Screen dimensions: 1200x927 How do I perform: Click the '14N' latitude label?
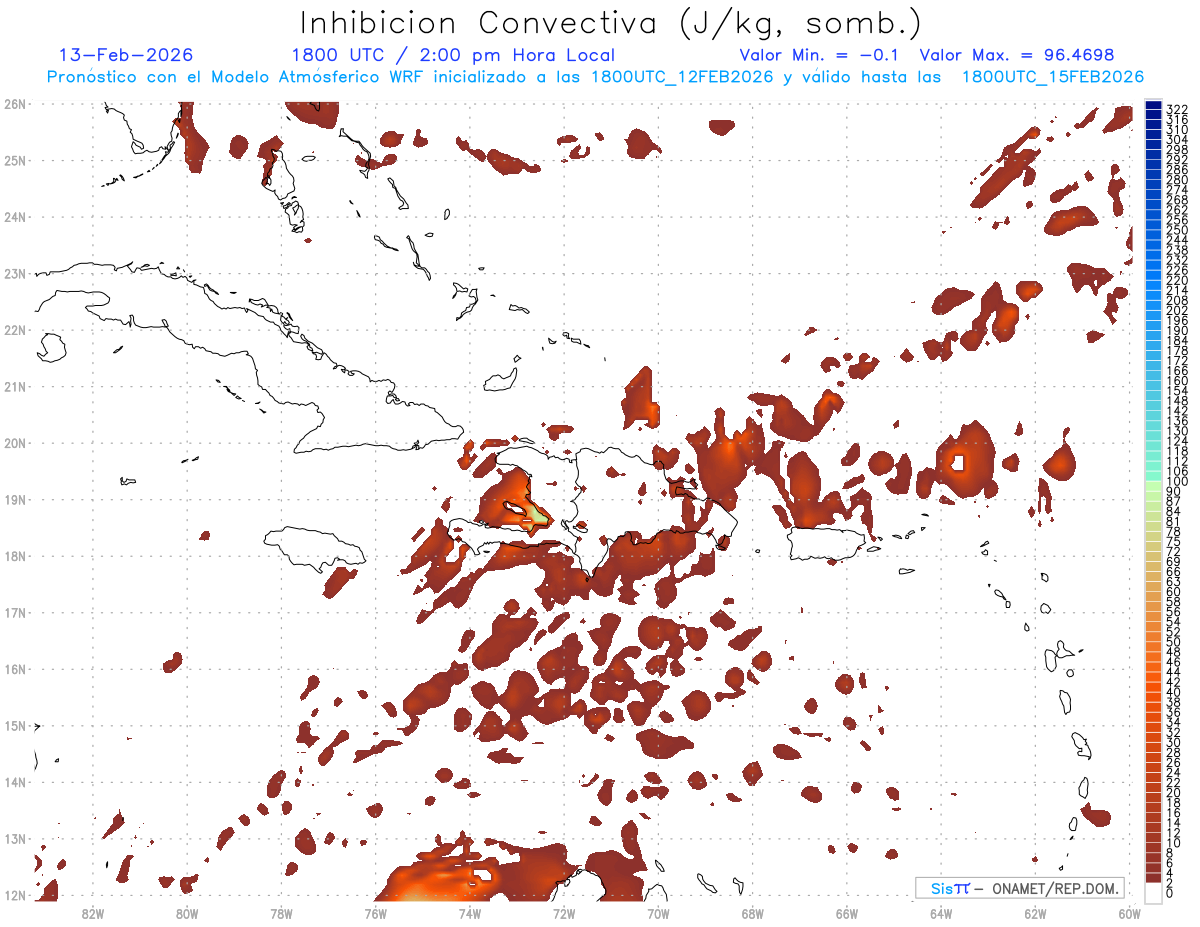tap(14, 782)
